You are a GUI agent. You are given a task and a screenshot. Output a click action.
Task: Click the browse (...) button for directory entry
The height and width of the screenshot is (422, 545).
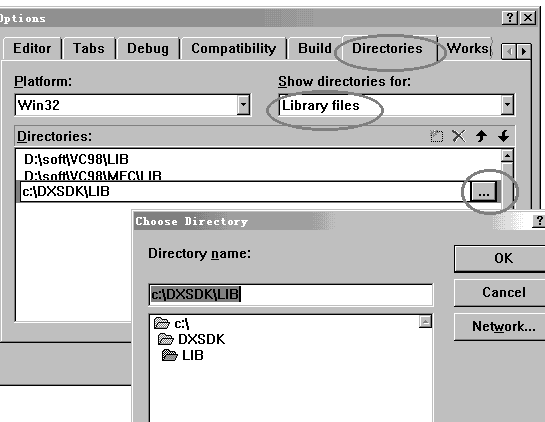(x=483, y=192)
